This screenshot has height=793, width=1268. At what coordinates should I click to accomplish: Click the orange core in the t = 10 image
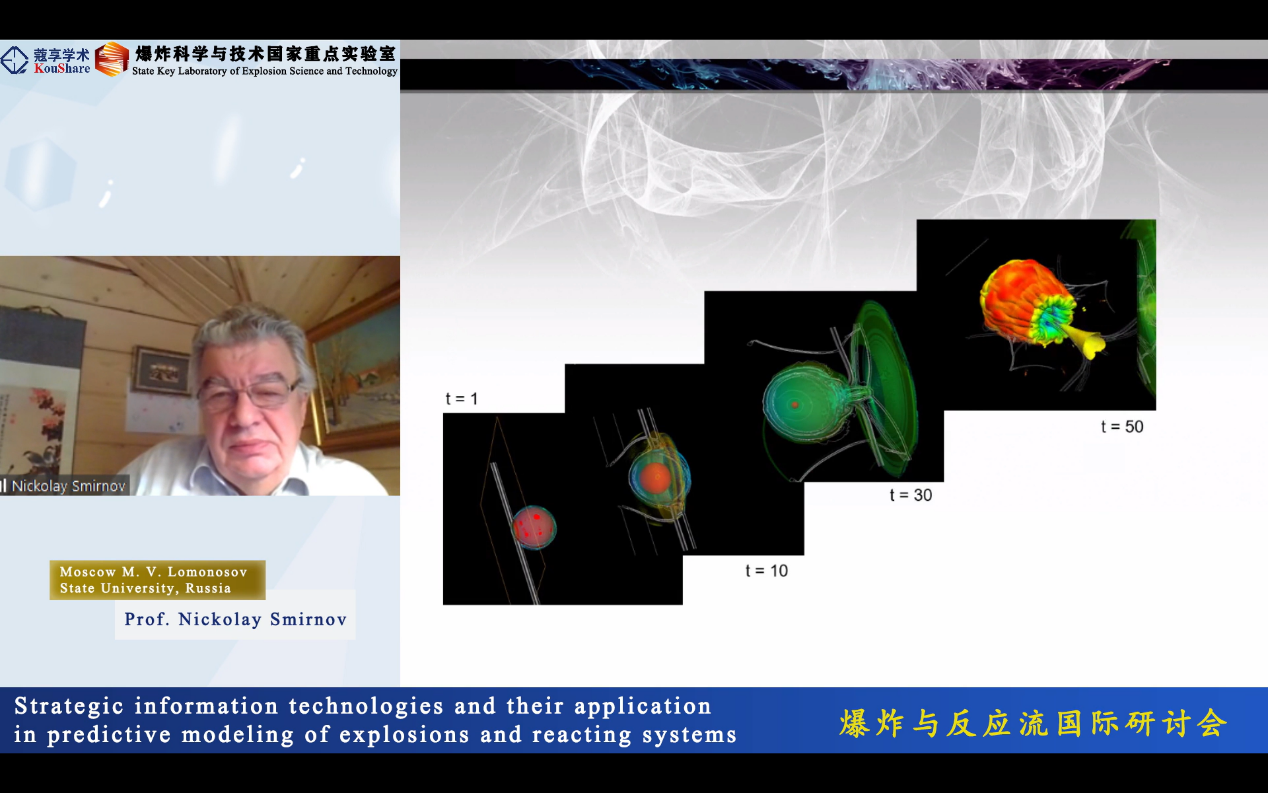[656, 477]
